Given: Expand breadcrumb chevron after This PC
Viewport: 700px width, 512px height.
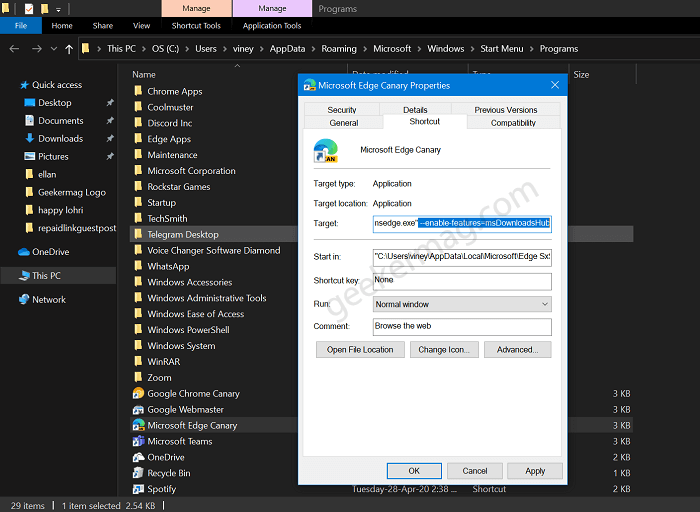Looking at the screenshot, I should tap(144, 49).
